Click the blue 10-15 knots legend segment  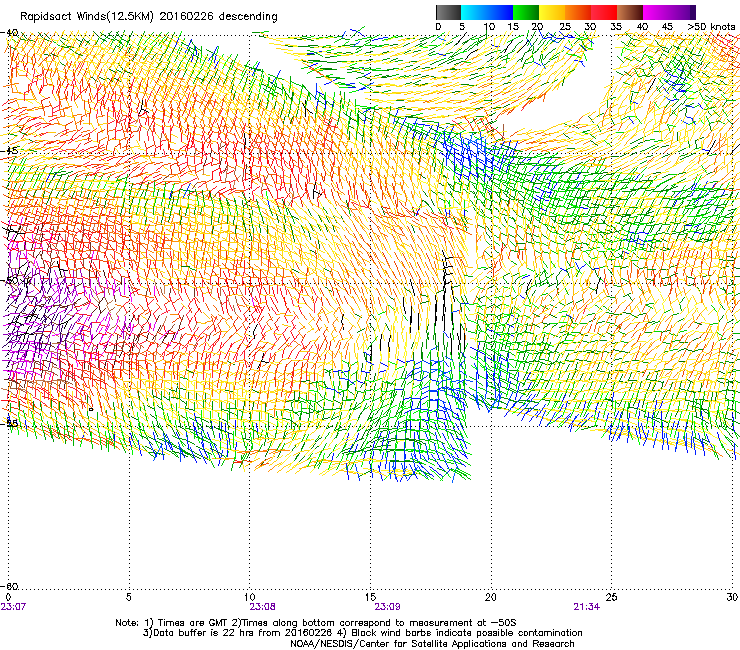500,12
